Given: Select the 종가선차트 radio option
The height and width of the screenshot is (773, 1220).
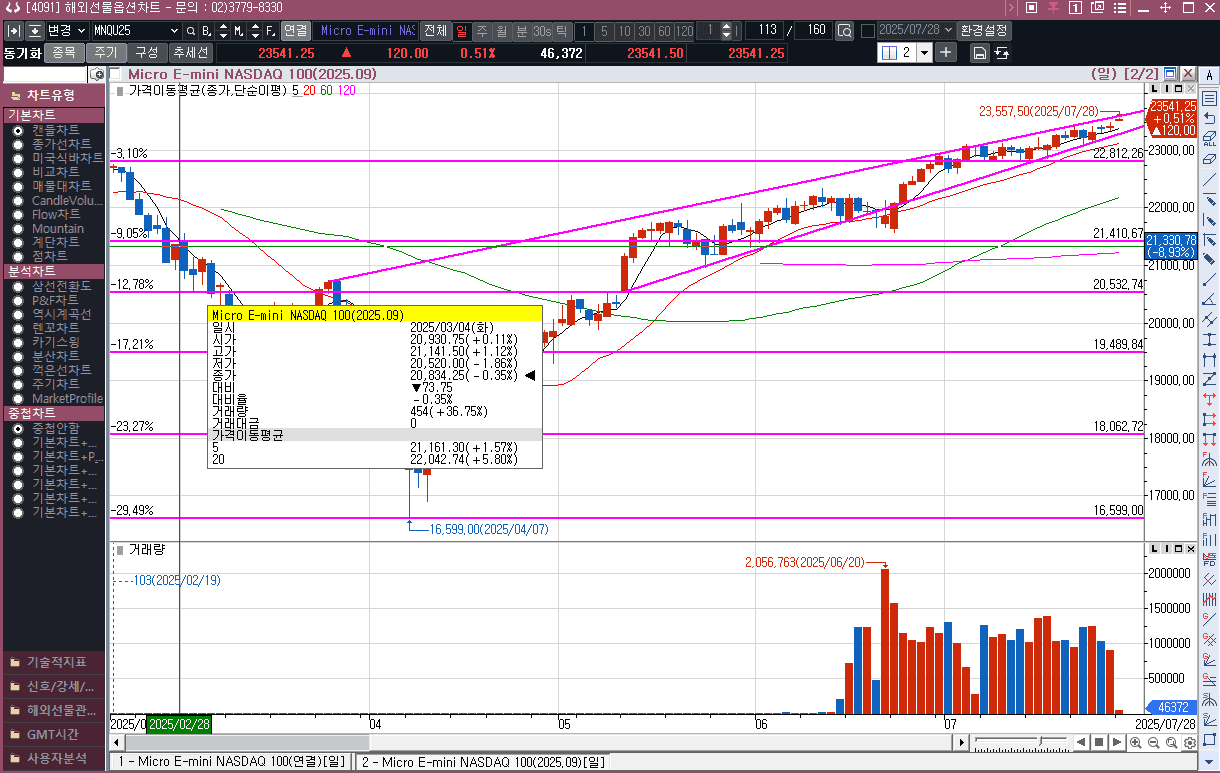Looking at the screenshot, I should 18,144.
